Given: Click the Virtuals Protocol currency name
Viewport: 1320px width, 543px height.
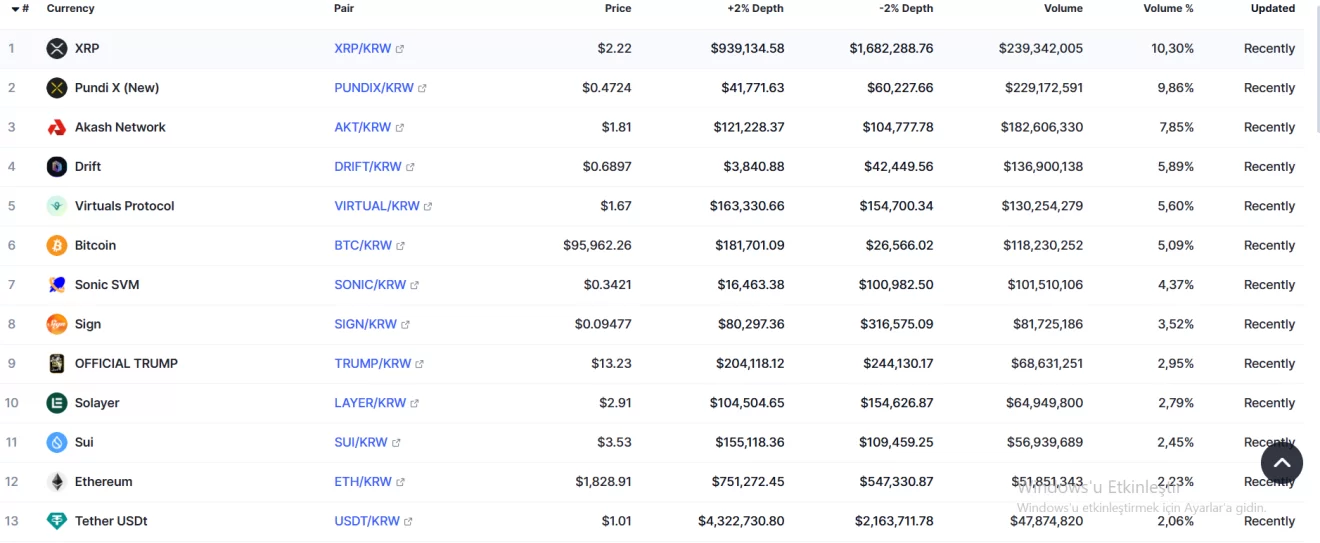Looking at the screenshot, I should tap(124, 206).
